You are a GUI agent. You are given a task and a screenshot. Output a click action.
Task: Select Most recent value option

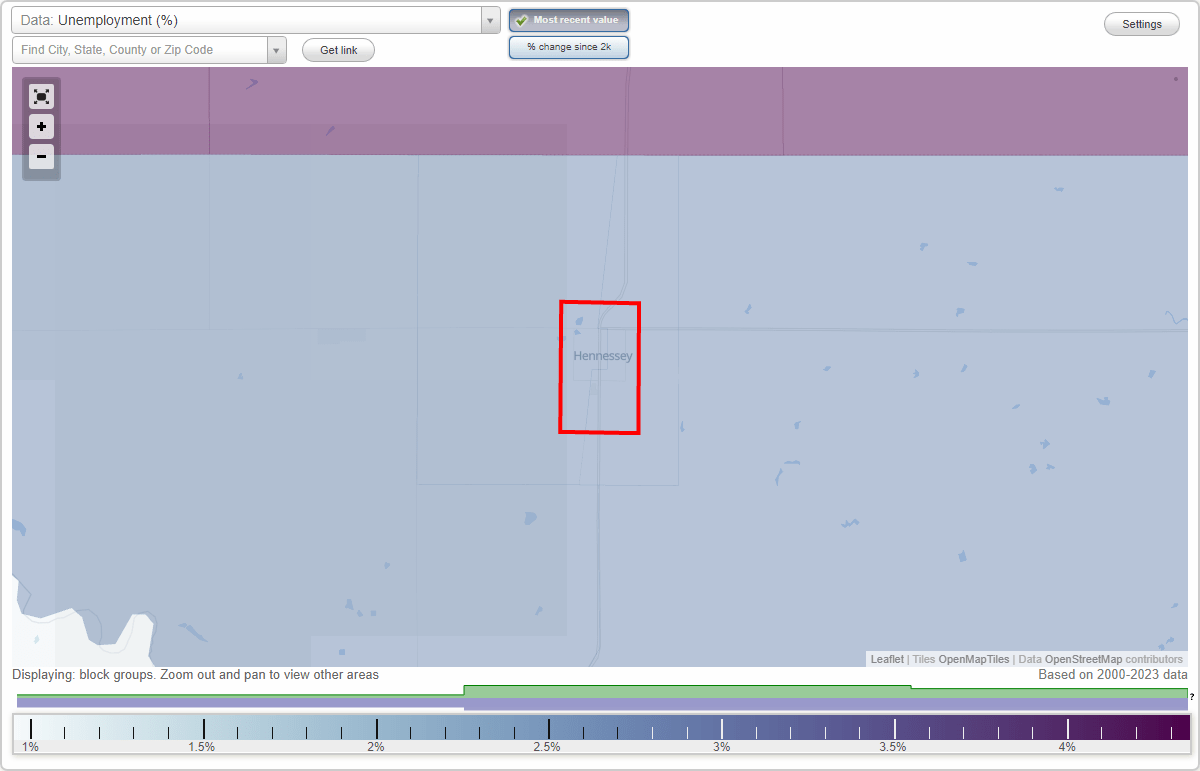pyautogui.click(x=569, y=20)
